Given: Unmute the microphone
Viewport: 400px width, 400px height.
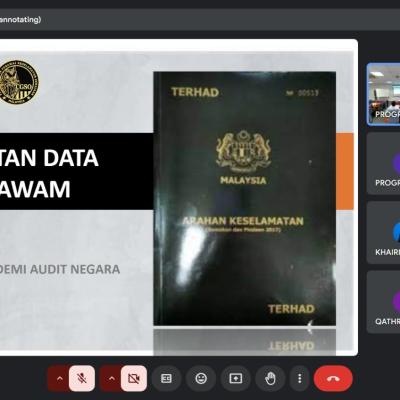Looking at the screenshot, I should click(x=82, y=378).
